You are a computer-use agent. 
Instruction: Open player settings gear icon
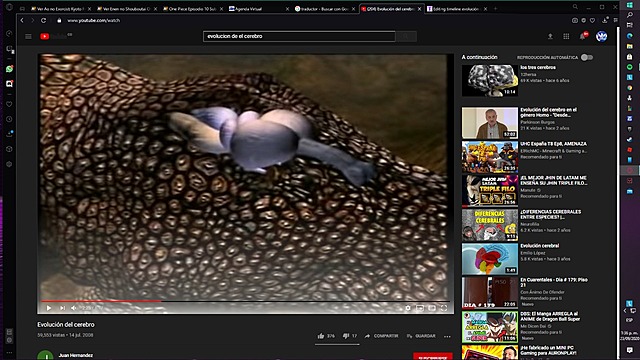(407, 308)
